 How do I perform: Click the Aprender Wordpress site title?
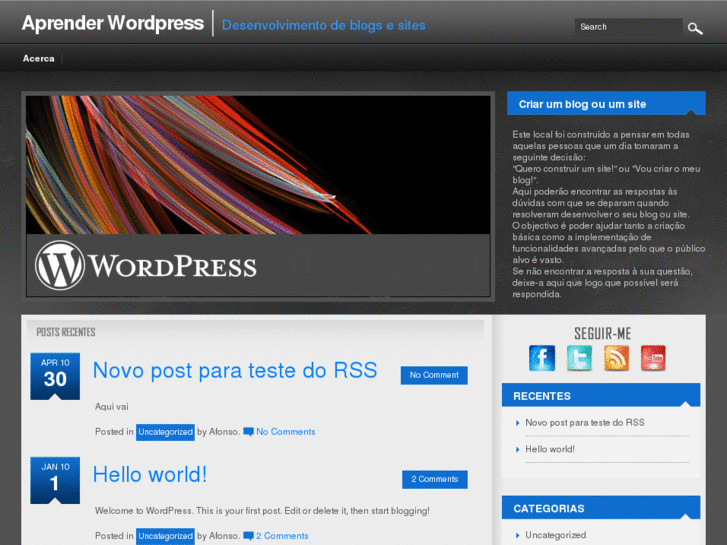click(x=113, y=23)
